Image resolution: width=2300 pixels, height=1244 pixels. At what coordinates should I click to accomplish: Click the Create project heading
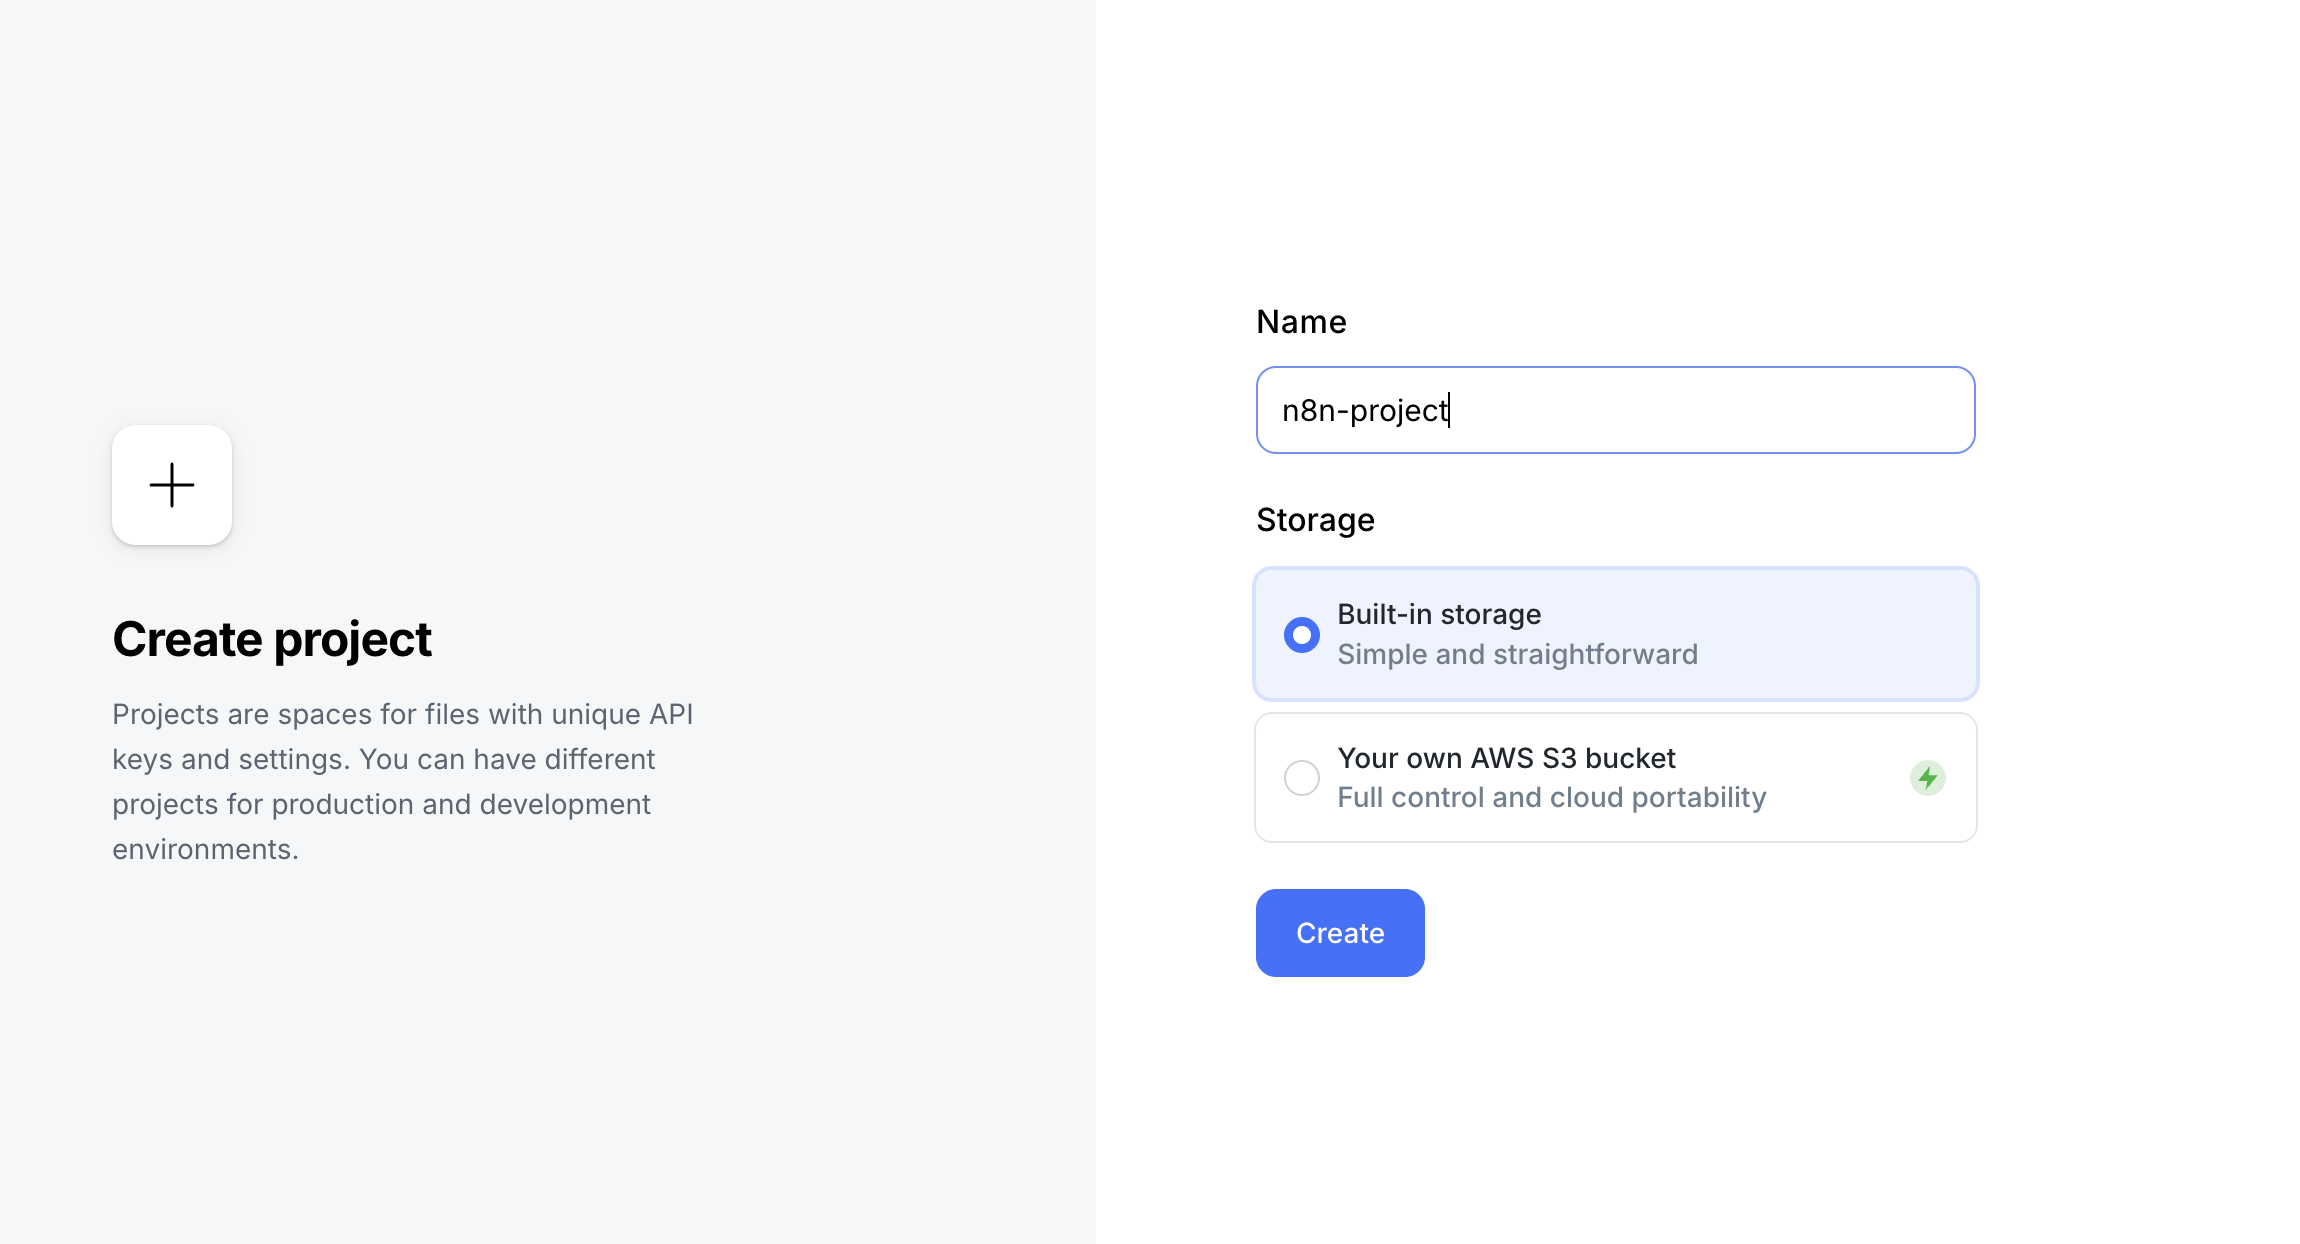[x=272, y=638]
